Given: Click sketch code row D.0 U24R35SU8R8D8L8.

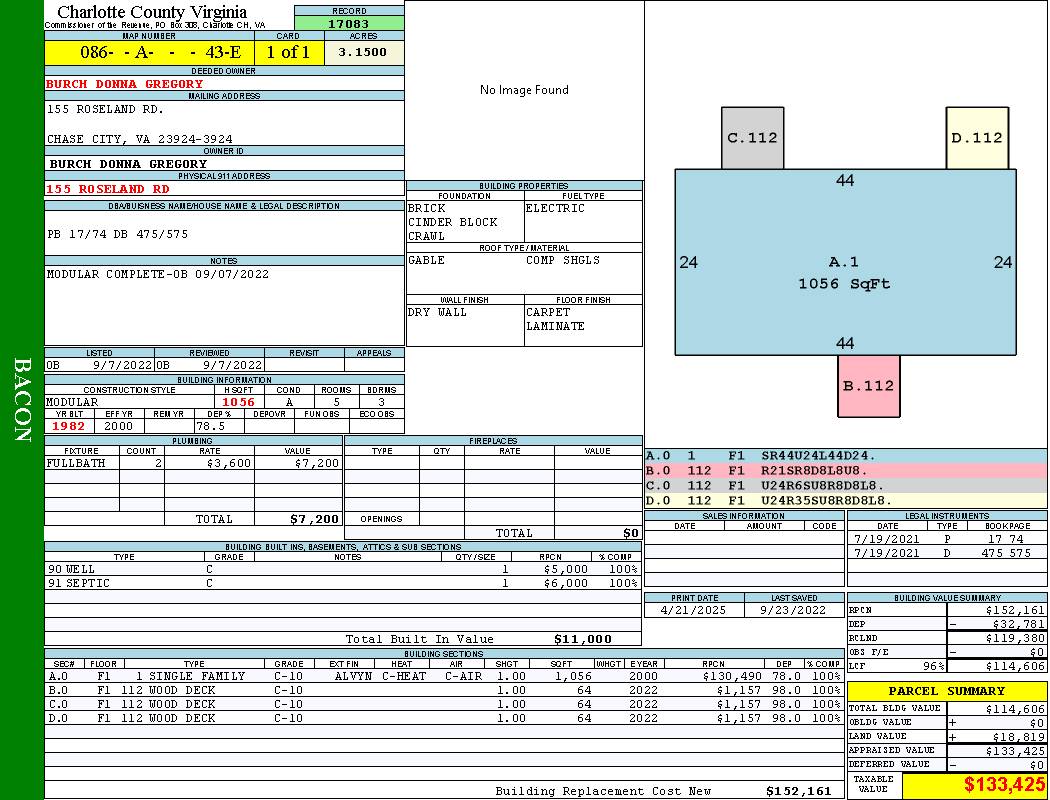Looking at the screenshot, I should 846,500.
